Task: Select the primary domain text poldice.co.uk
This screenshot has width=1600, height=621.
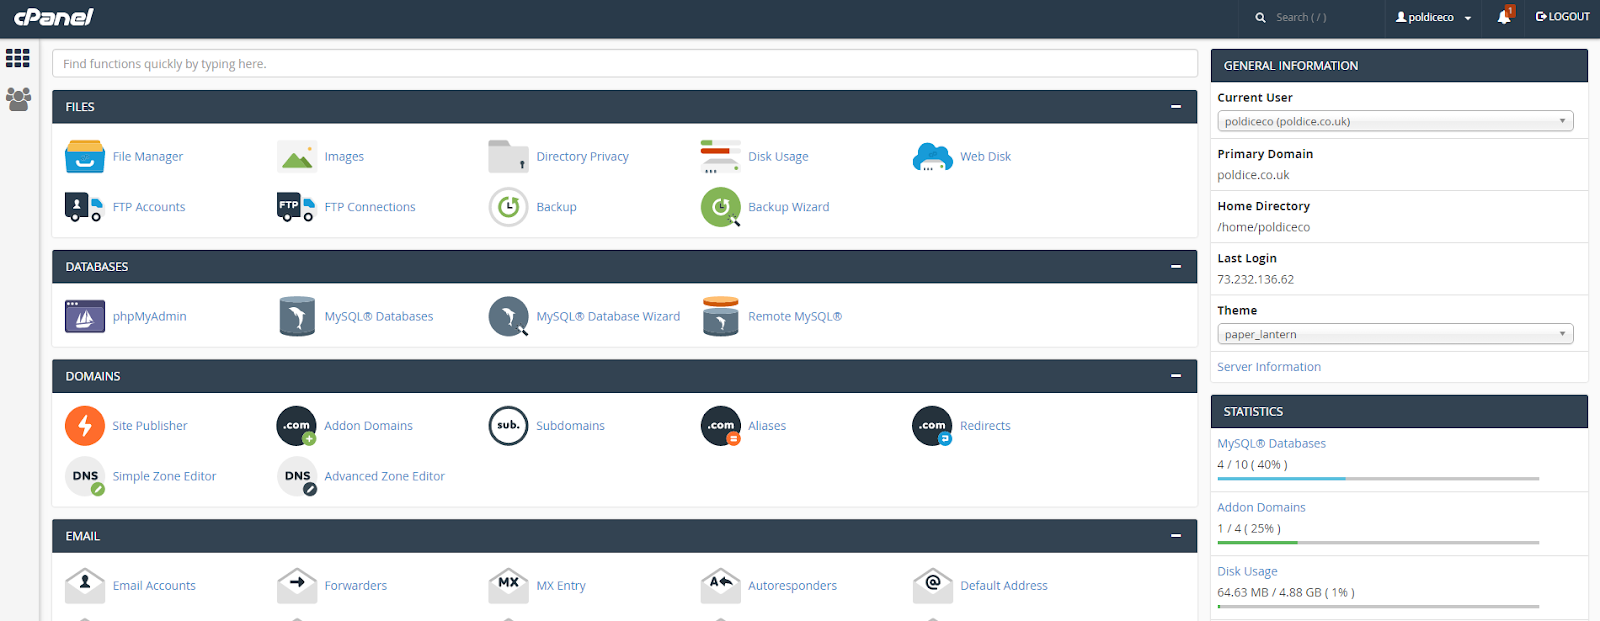Action: click(1253, 175)
